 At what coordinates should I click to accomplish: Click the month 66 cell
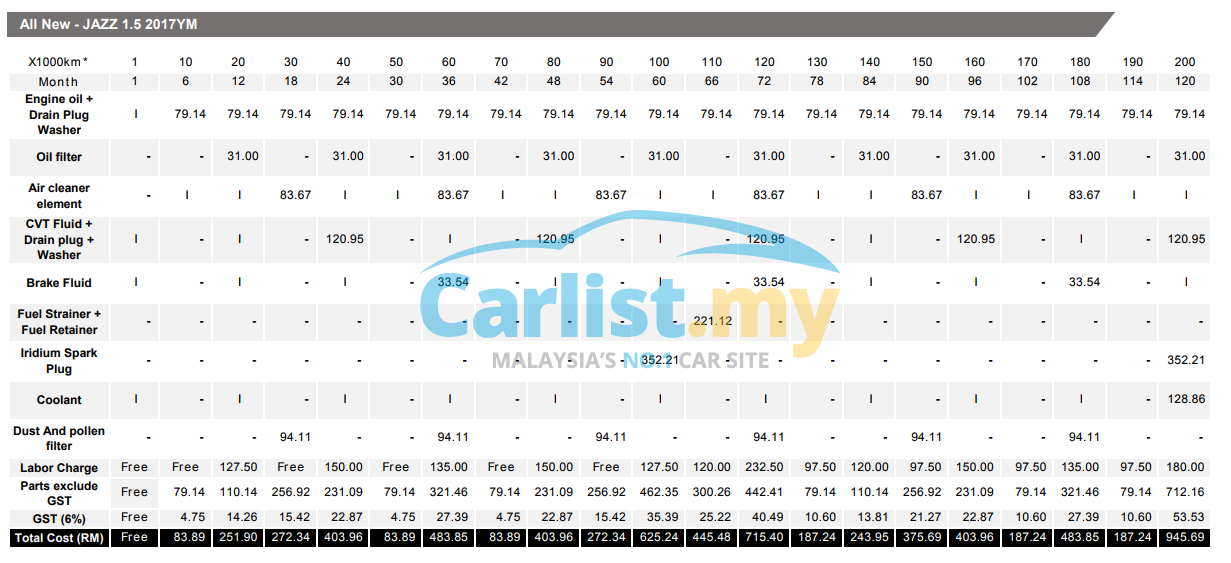712,82
